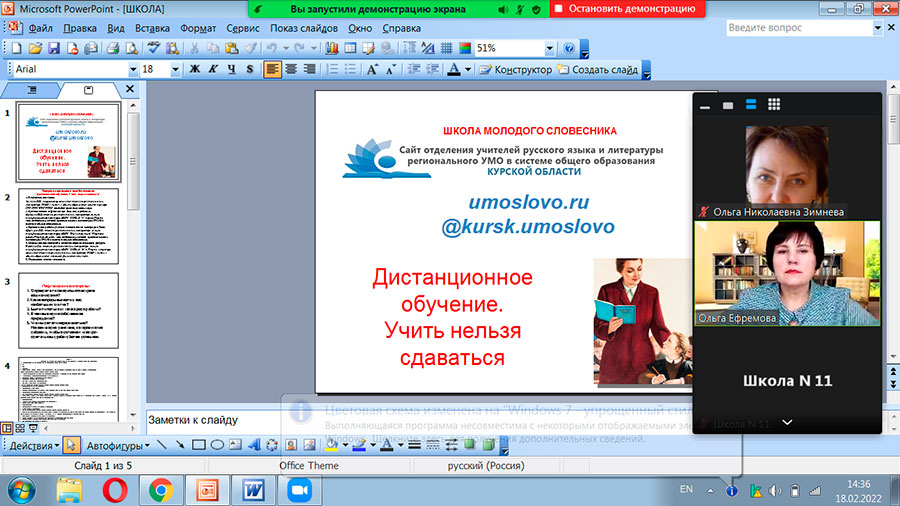Click Создать слайд to add a slide
The width and height of the screenshot is (900, 506).
[x=598, y=69]
